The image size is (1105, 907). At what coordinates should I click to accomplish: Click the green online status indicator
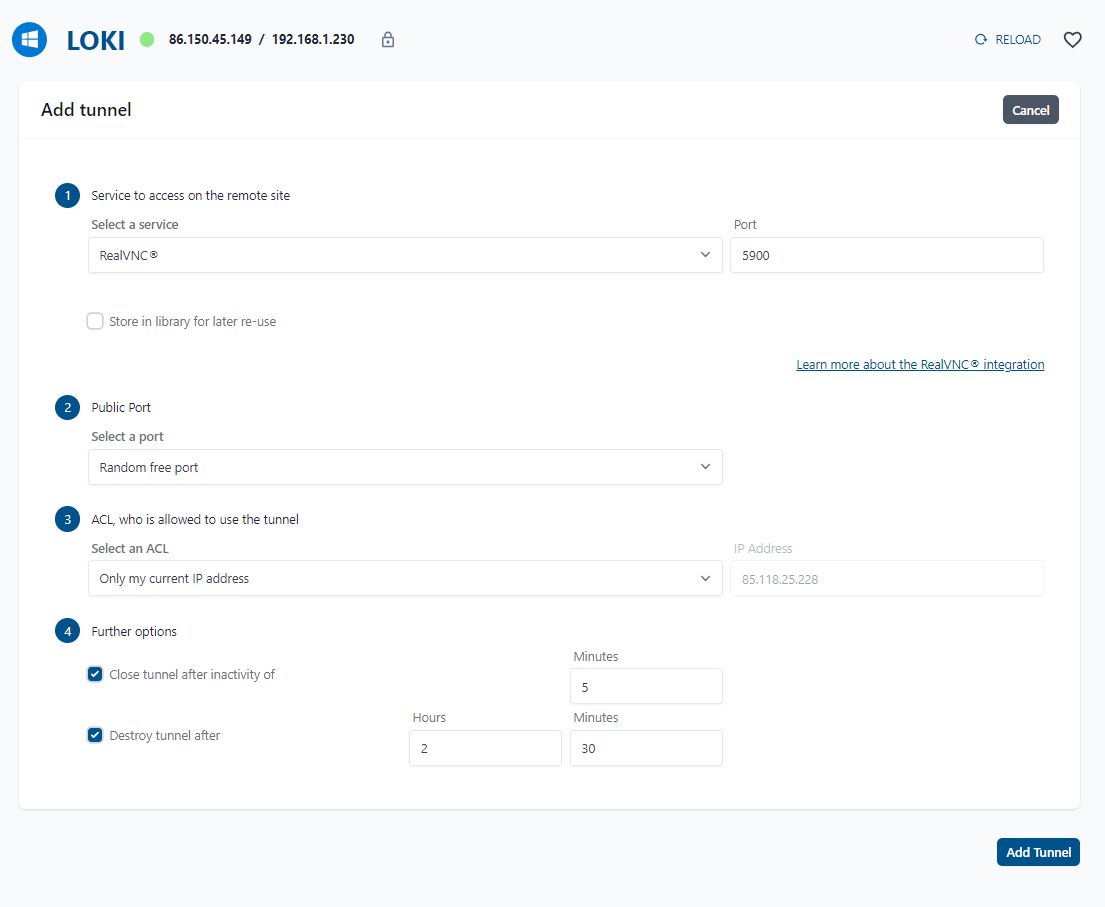point(147,39)
